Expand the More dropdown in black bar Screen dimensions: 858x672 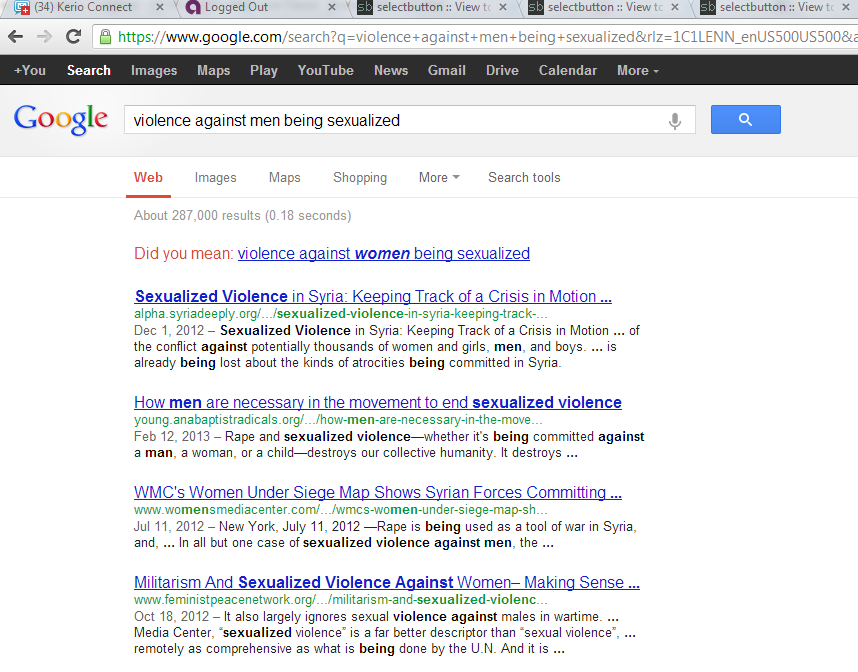pyautogui.click(x=637, y=70)
